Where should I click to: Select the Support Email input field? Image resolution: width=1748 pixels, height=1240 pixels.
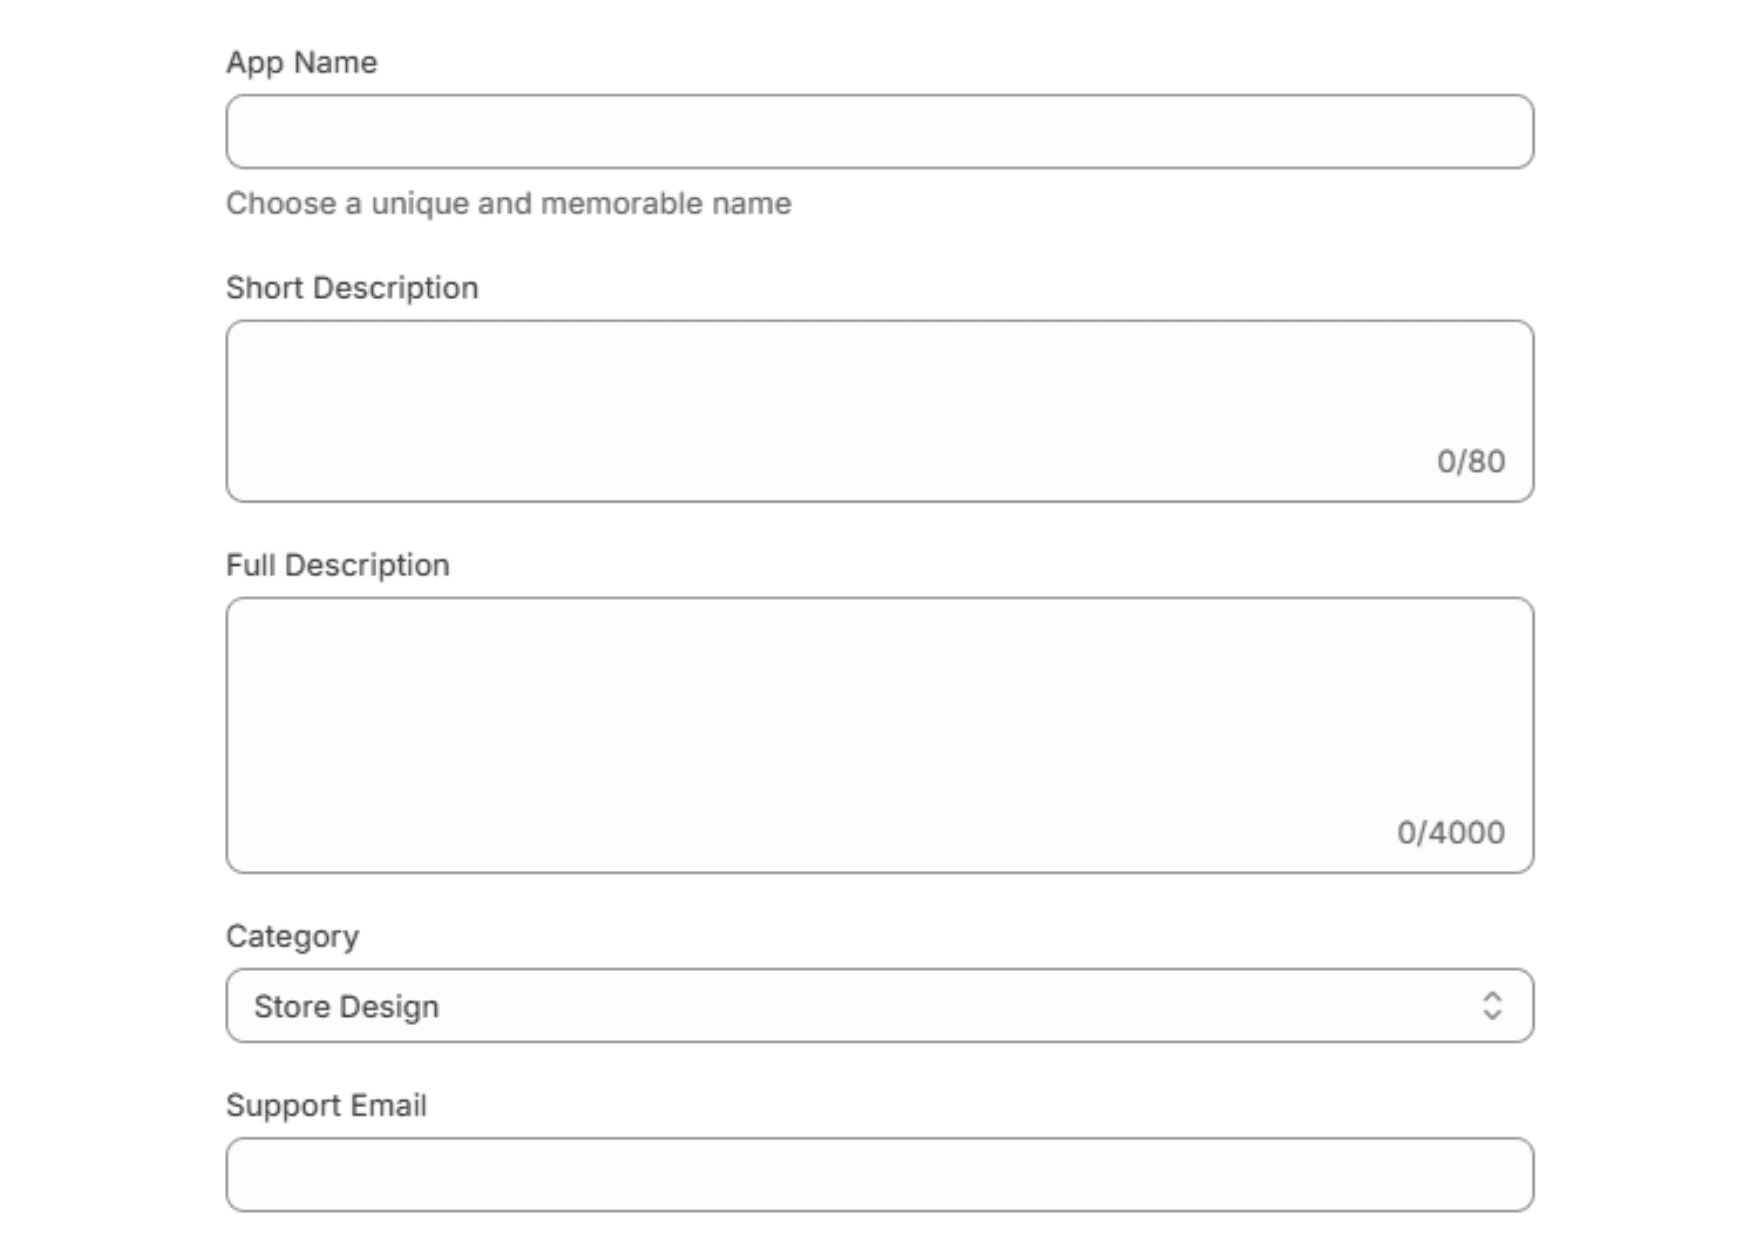[x=879, y=1174]
